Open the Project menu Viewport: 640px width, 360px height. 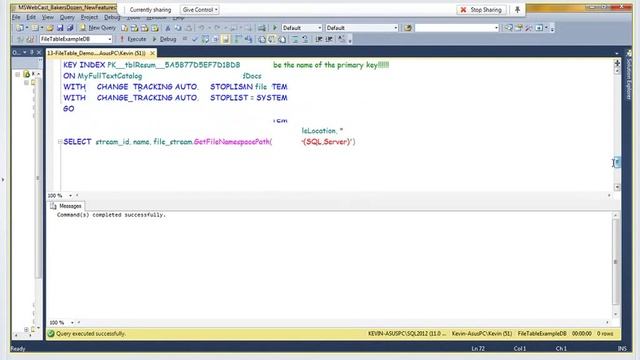point(89,17)
